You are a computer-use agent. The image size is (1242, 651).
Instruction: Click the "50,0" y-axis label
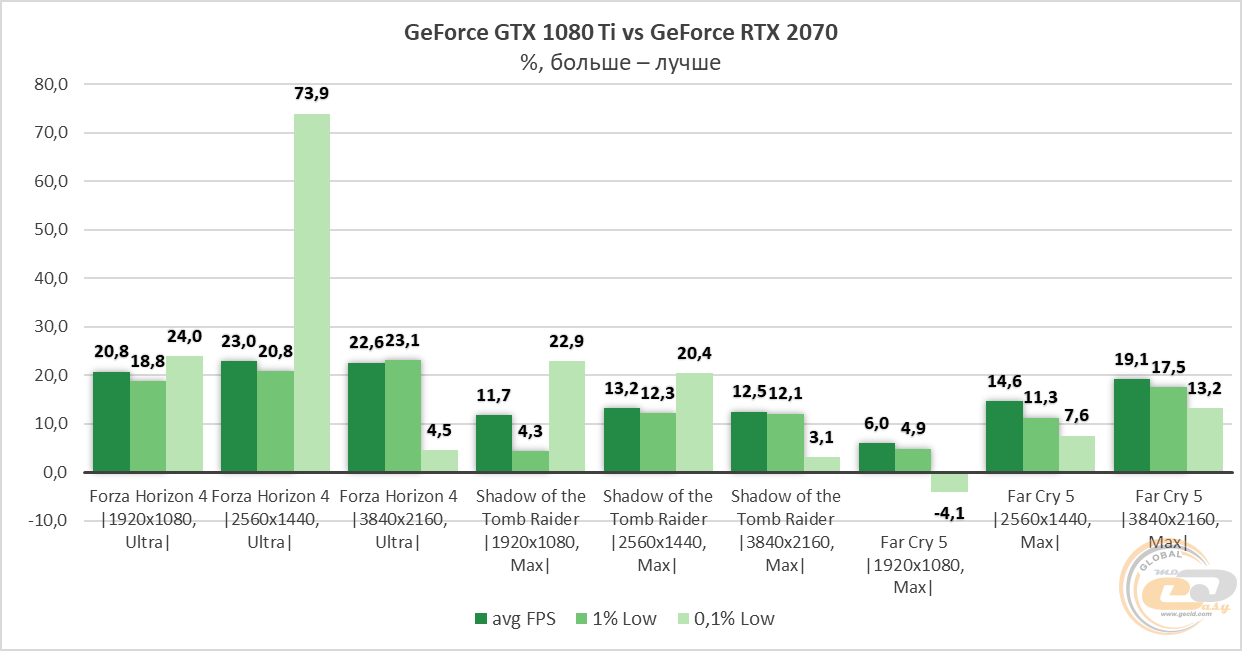click(x=51, y=230)
